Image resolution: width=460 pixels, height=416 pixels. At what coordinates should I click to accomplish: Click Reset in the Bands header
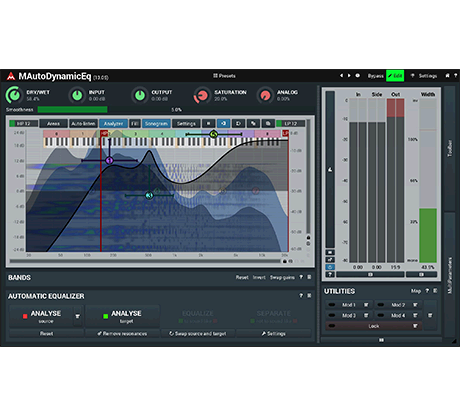[242, 277]
